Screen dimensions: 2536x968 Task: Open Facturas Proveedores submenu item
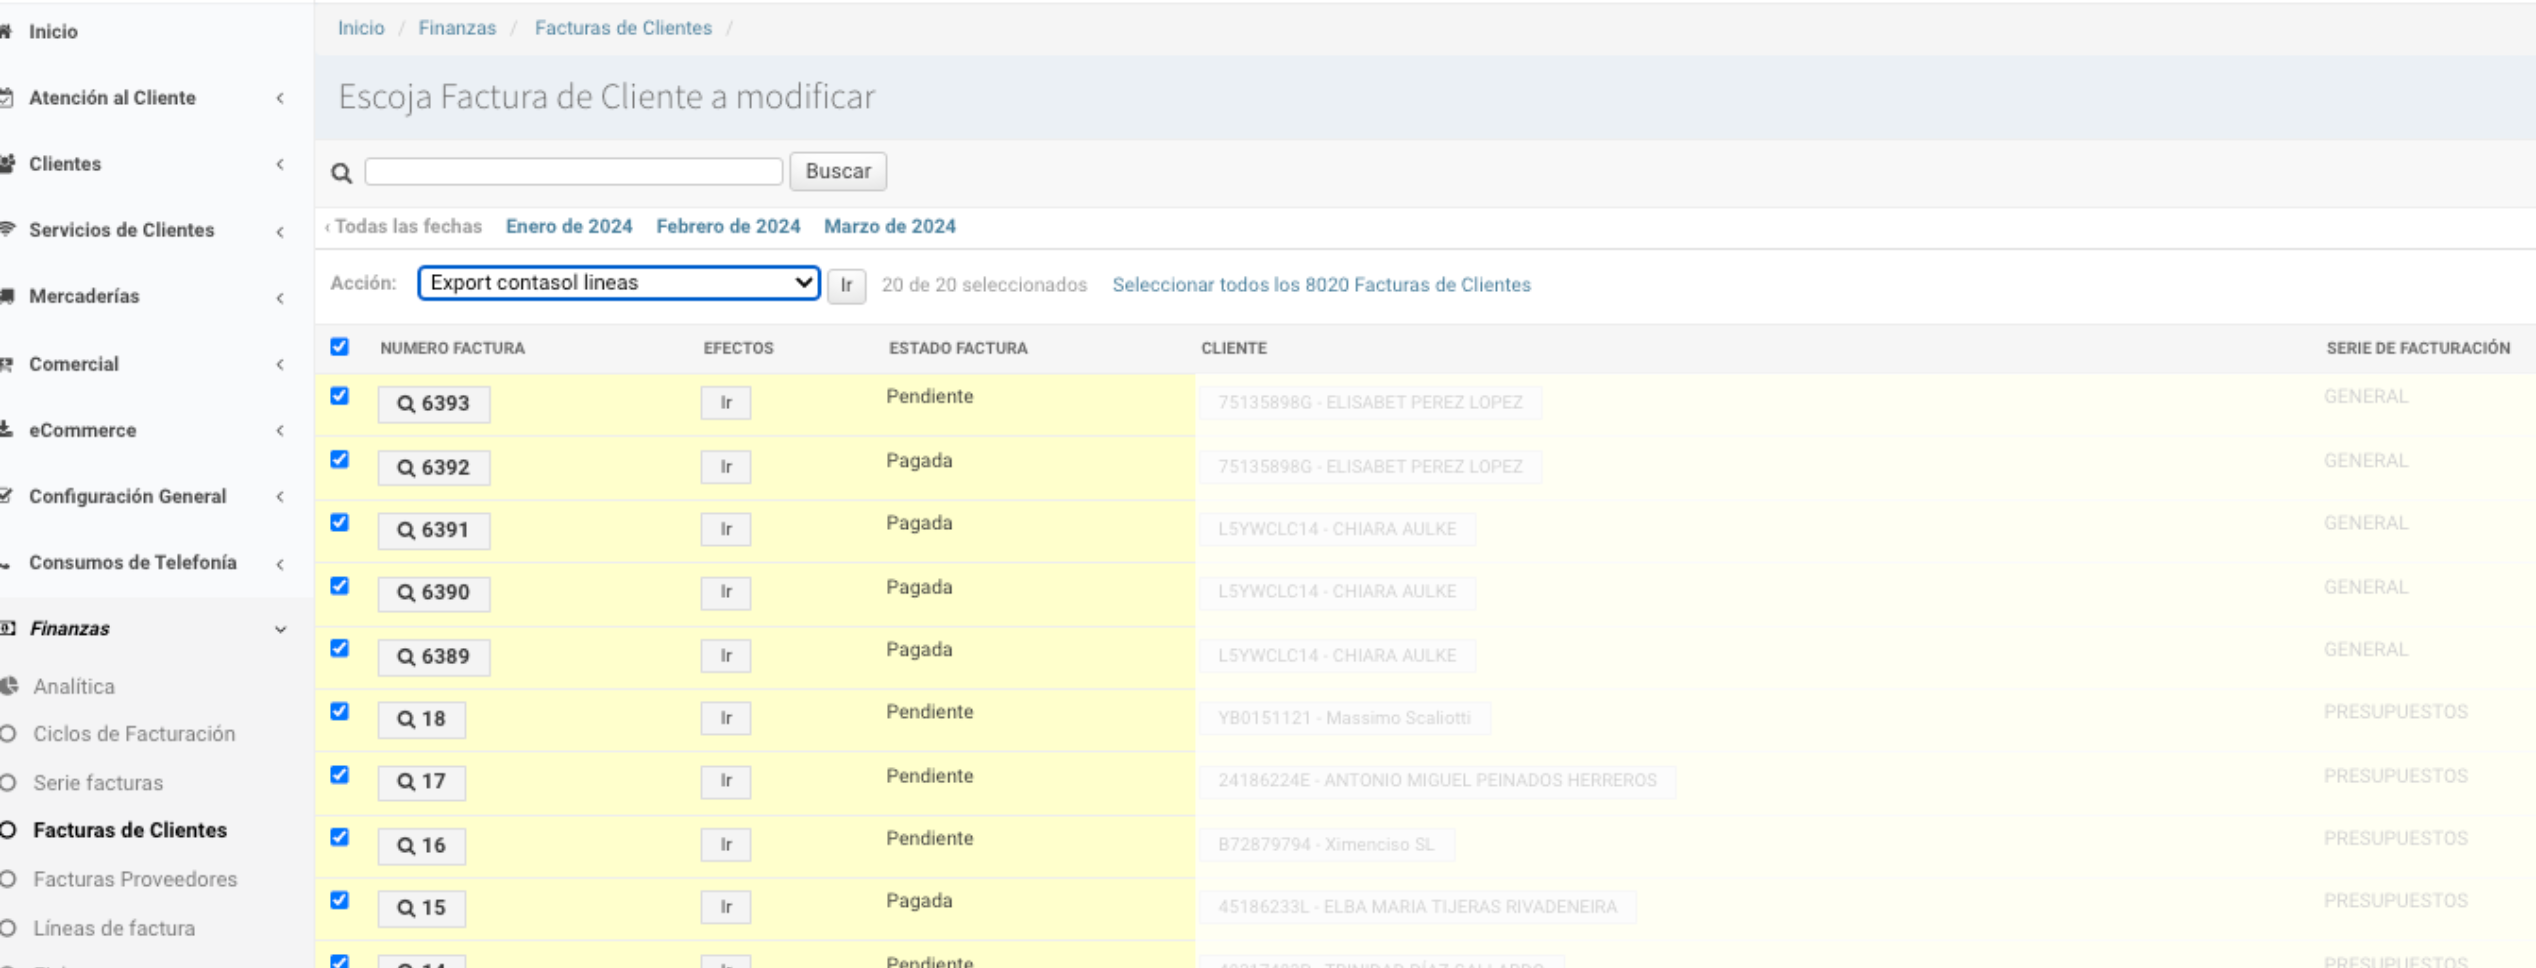pyautogui.click(x=135, y=879)
